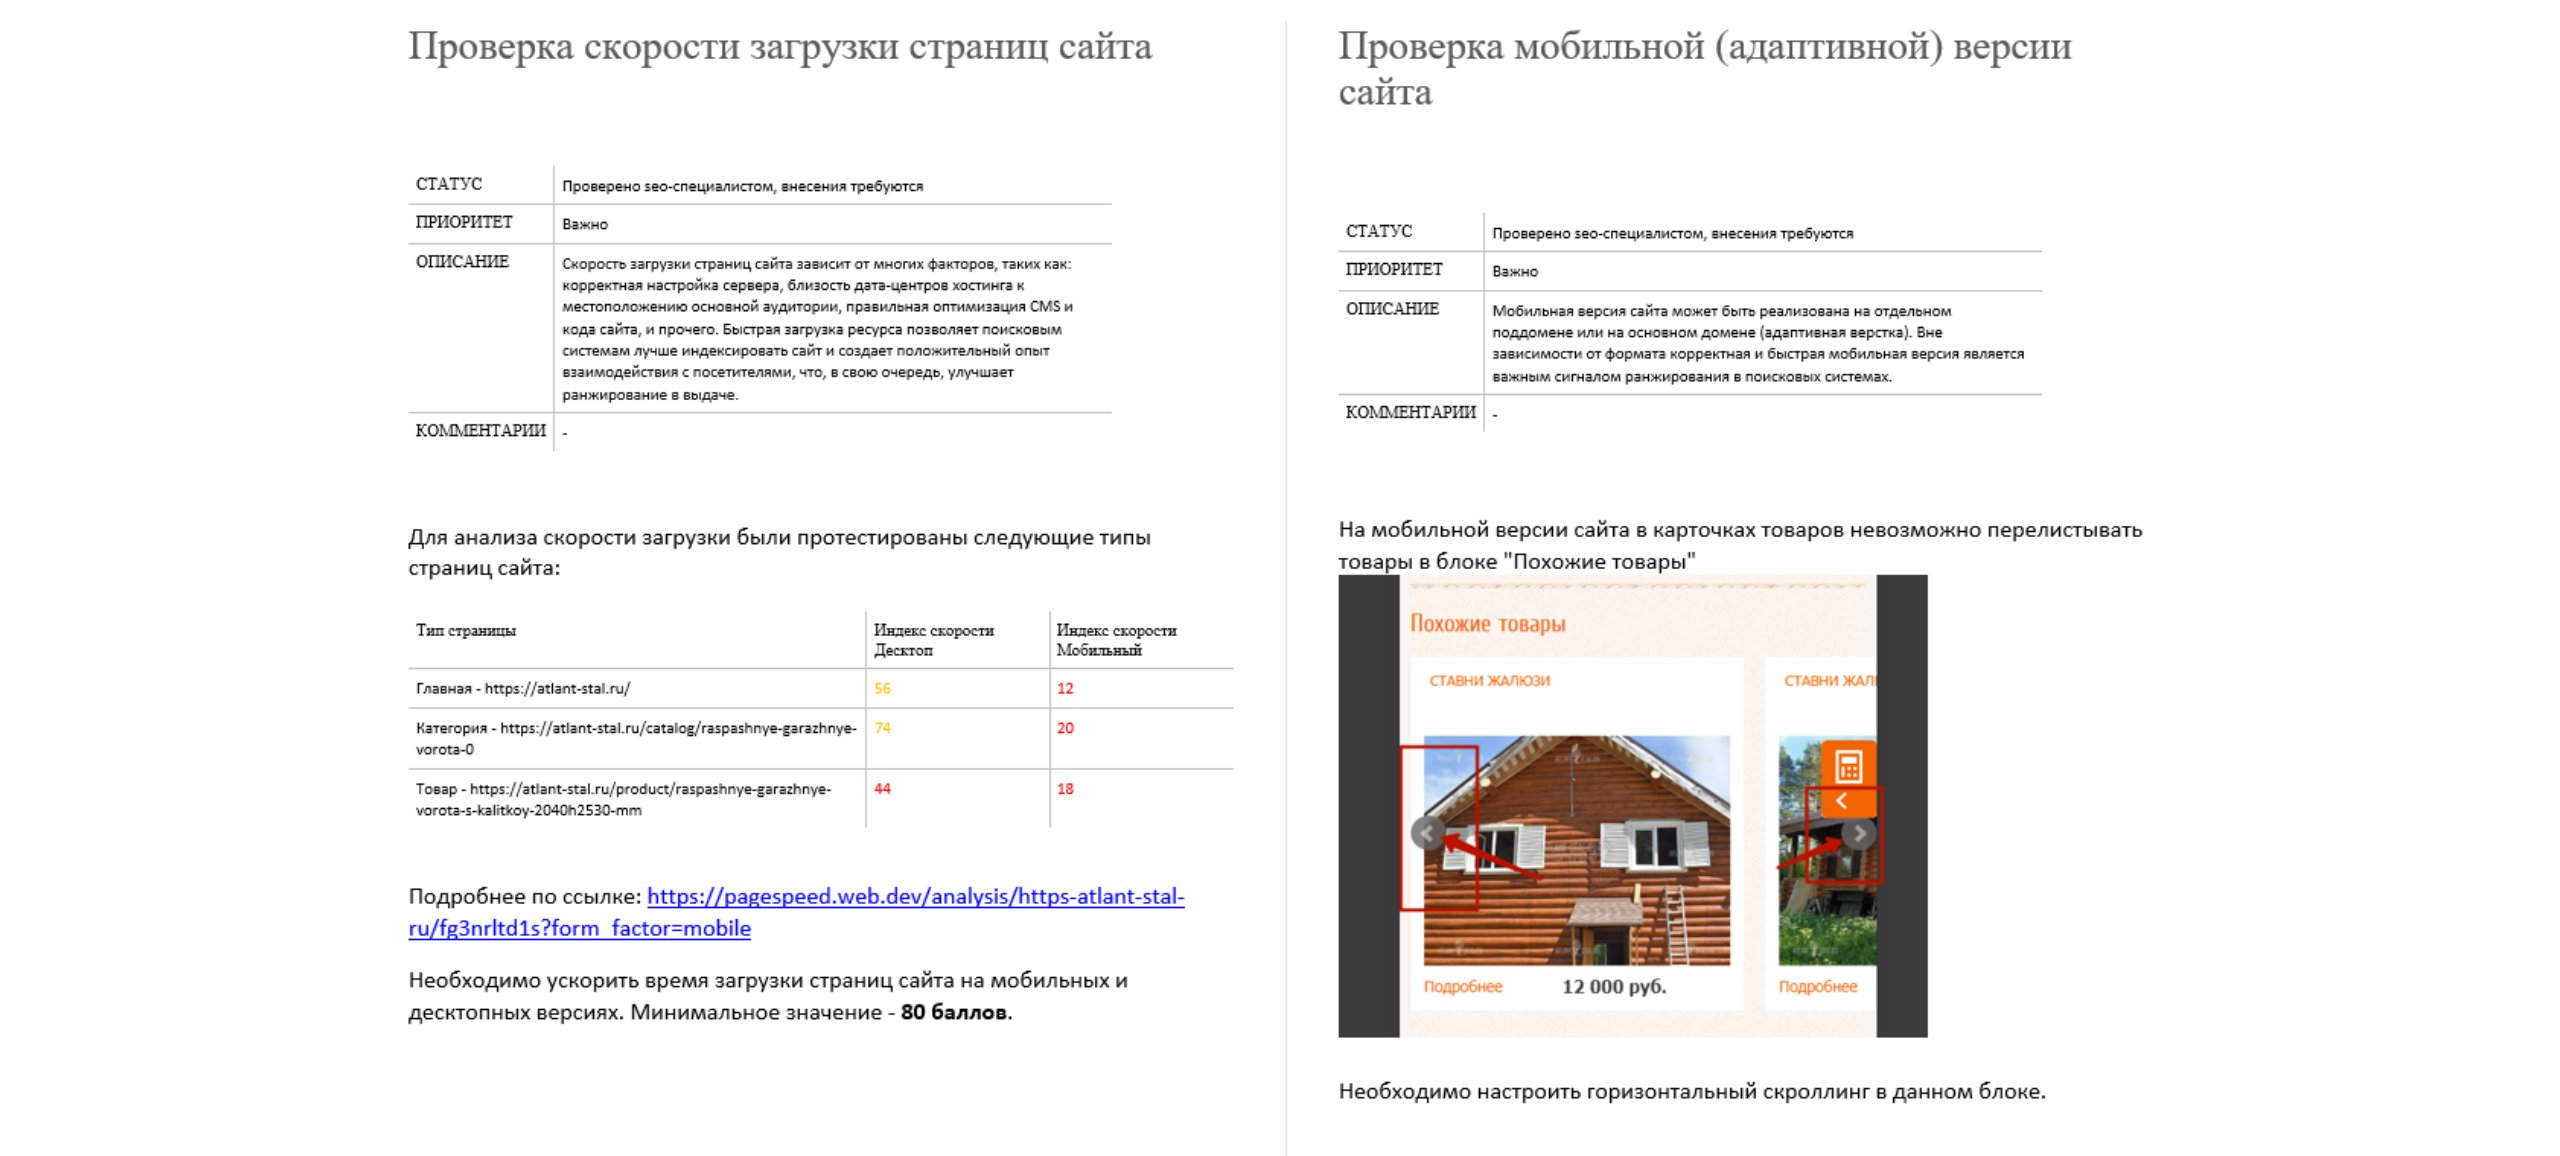This screenshot has width=2560, height=1156.
Task: Click the main page URL atlant-stal.ru table row
Action: pyautogui.click(x=523, y=689)
